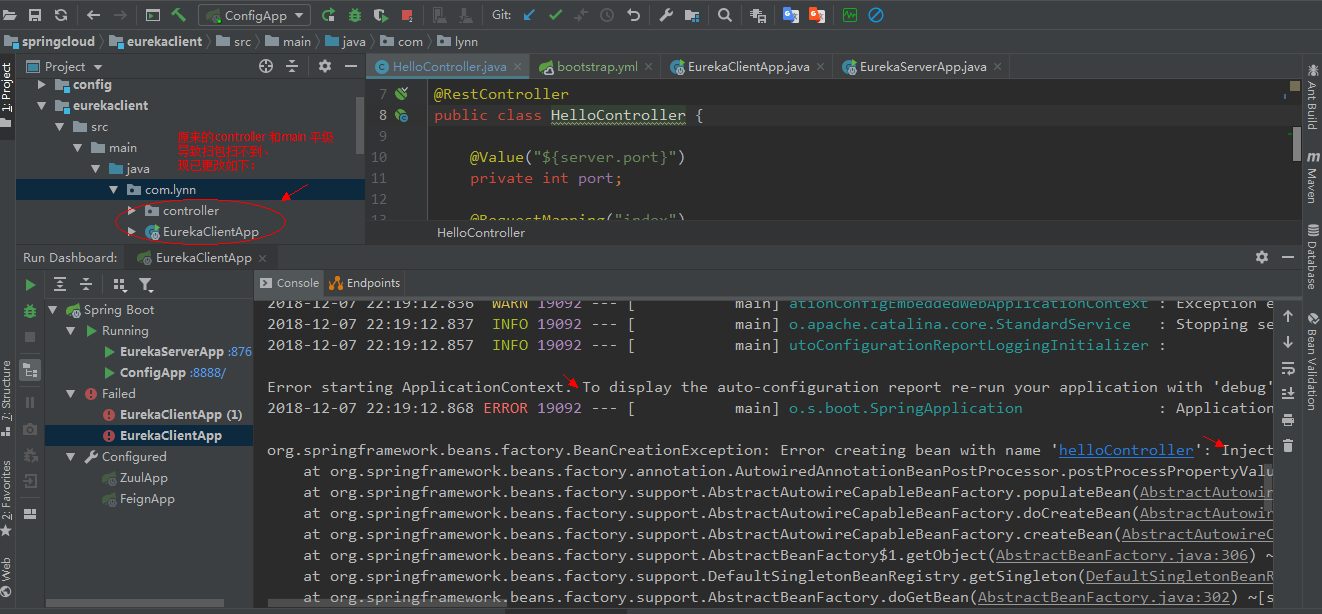Click the blue Translate plugin icon
Image resolution: width=1322 pixels, height=614 pixels.
click(790, 15)
